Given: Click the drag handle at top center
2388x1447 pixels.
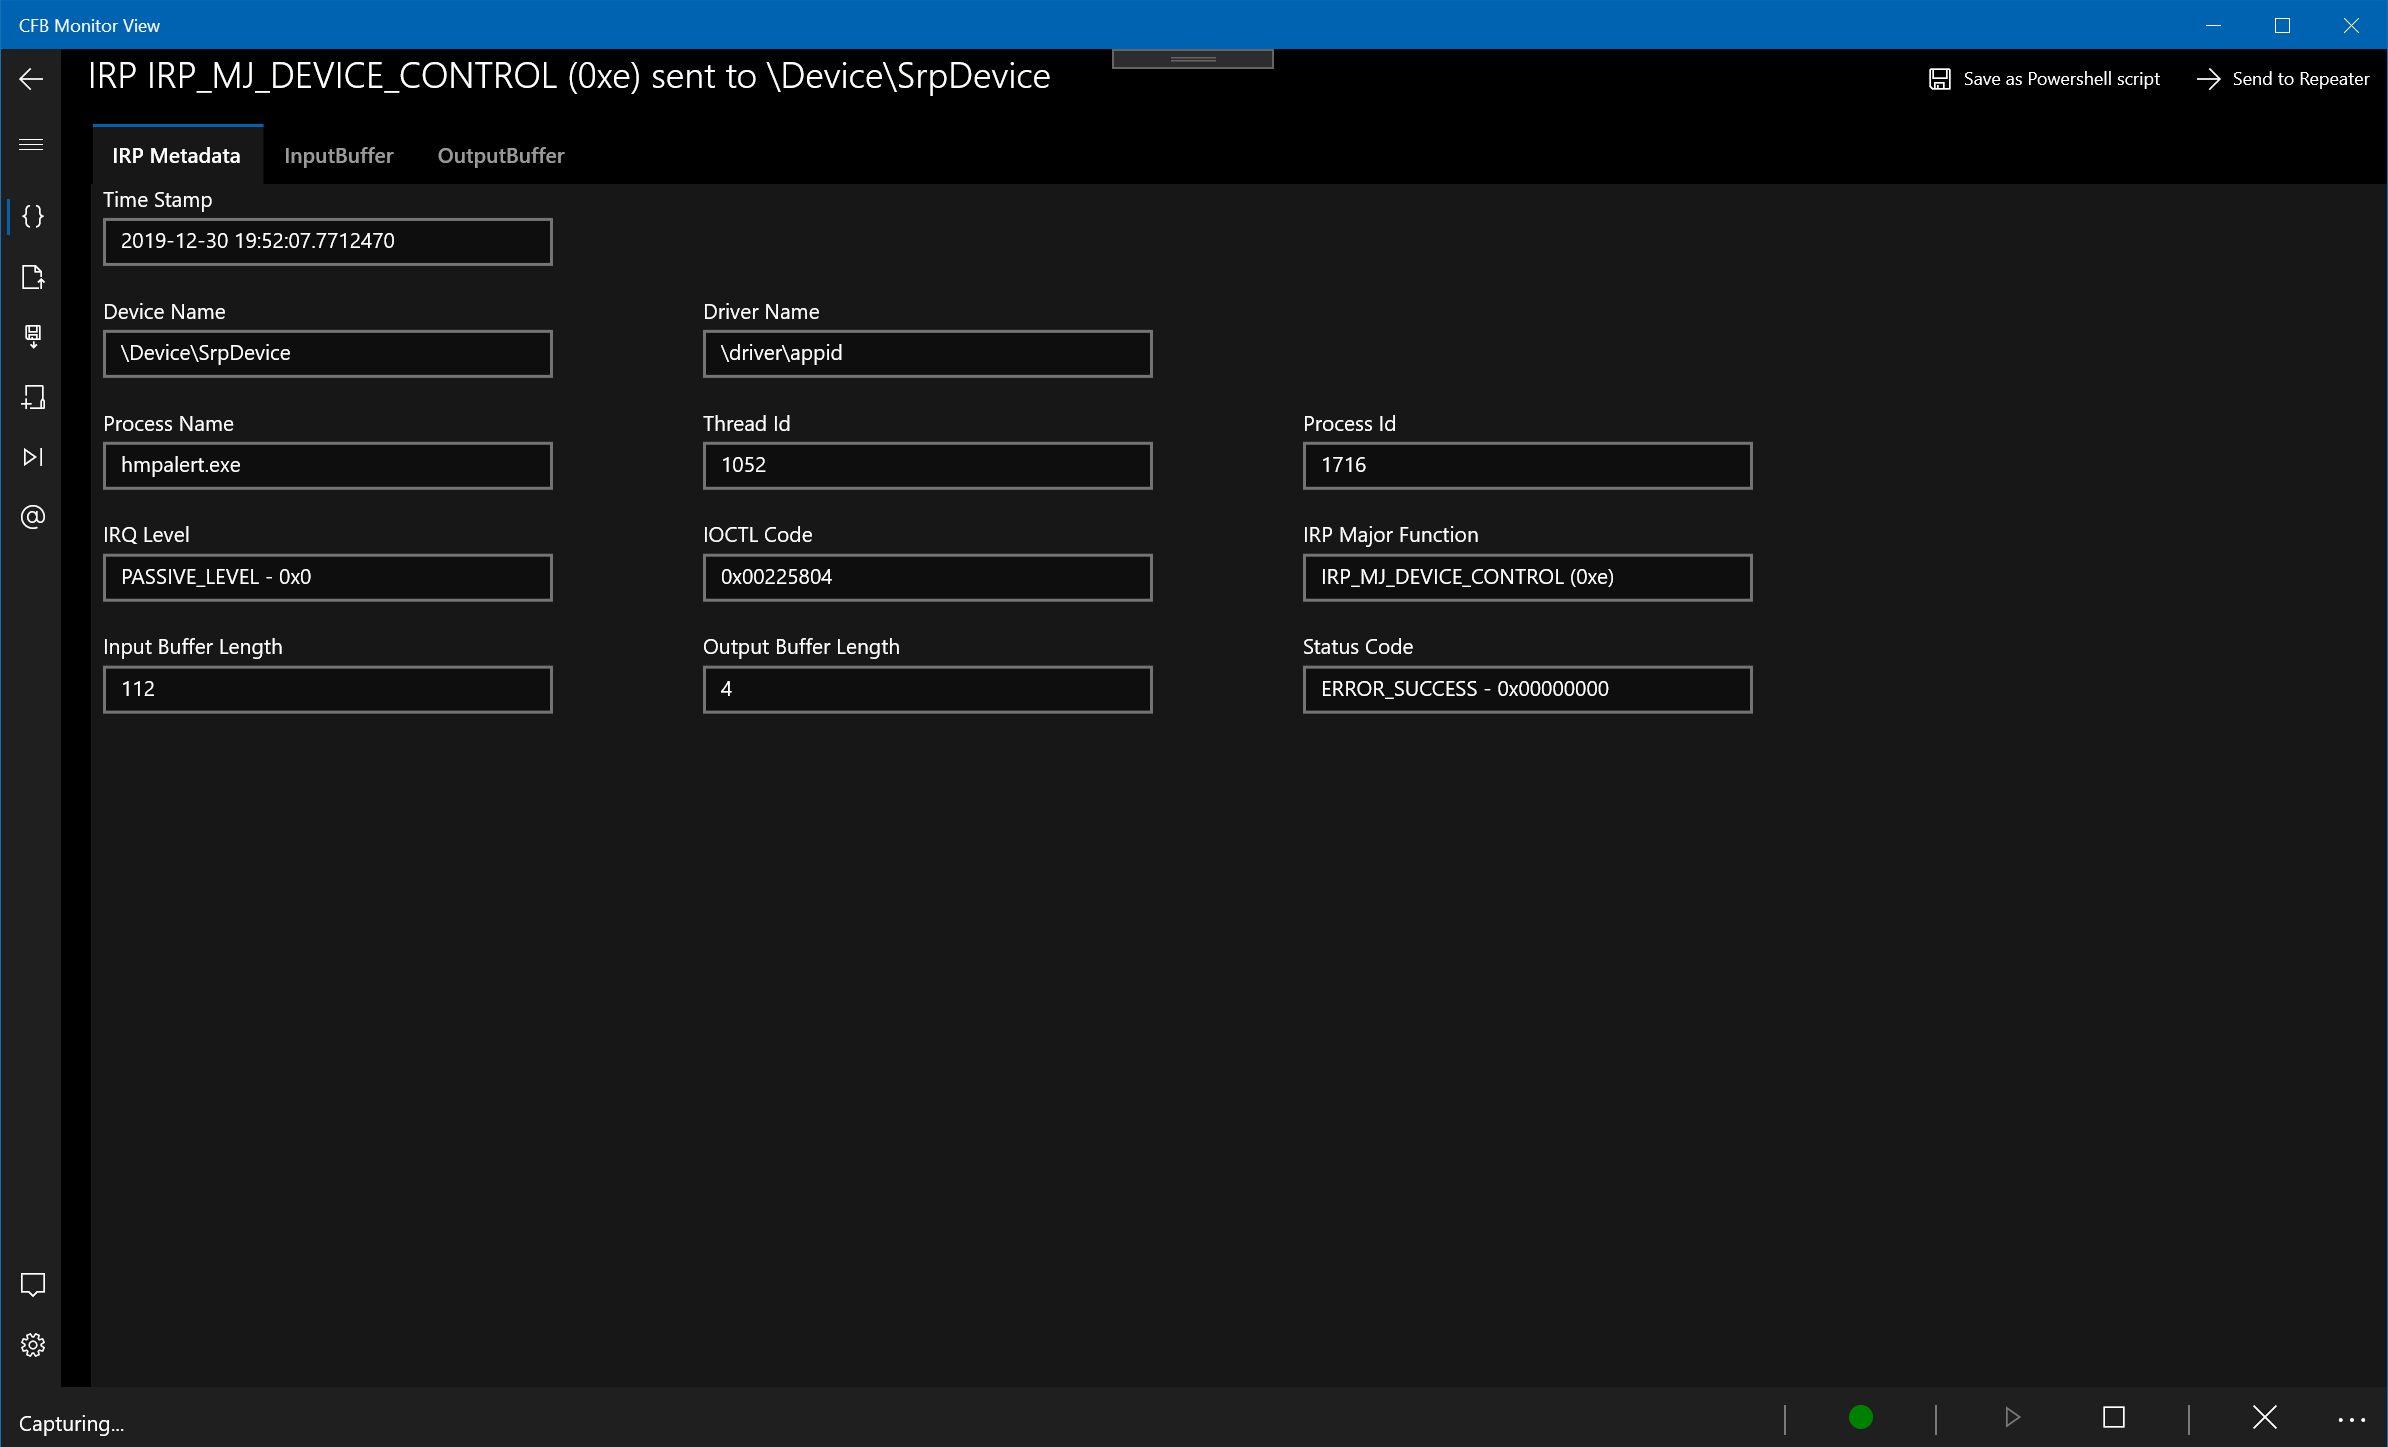Looking at the screenshot, I should click(x=1193, y=59).
